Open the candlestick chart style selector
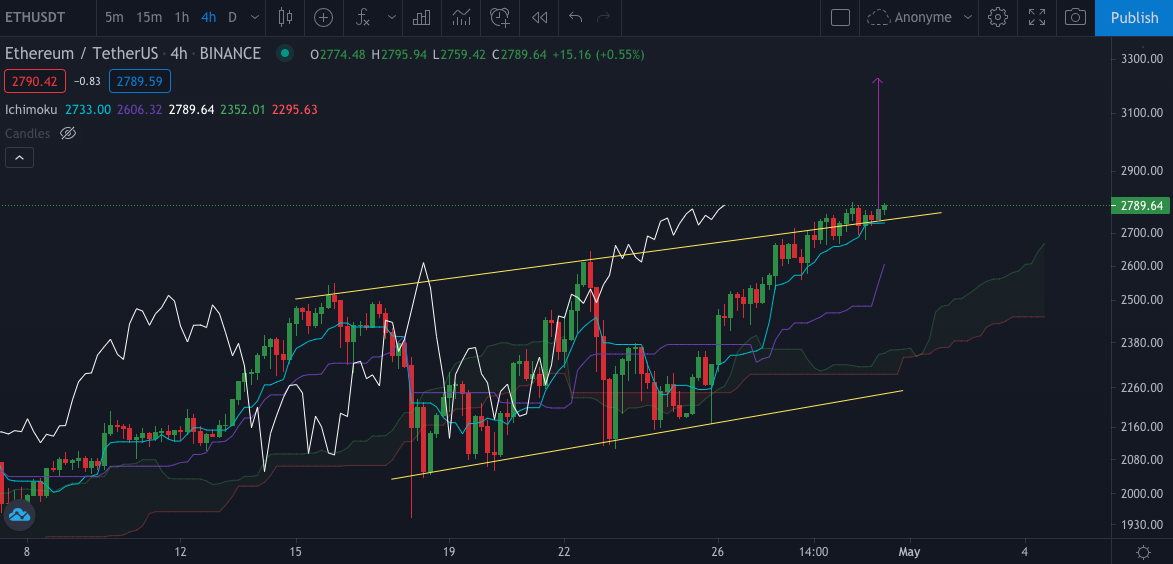 click(x=284, y=17)
